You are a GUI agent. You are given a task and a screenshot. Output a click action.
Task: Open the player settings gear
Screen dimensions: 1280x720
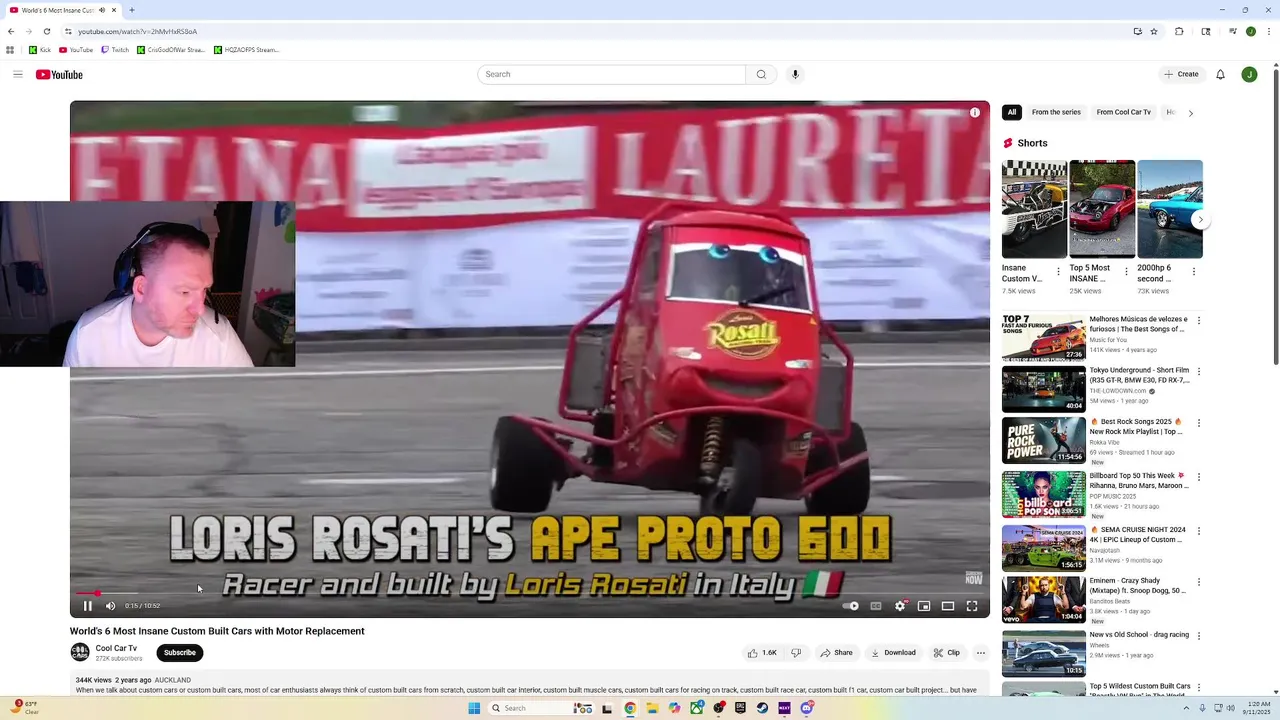[900, 606]
